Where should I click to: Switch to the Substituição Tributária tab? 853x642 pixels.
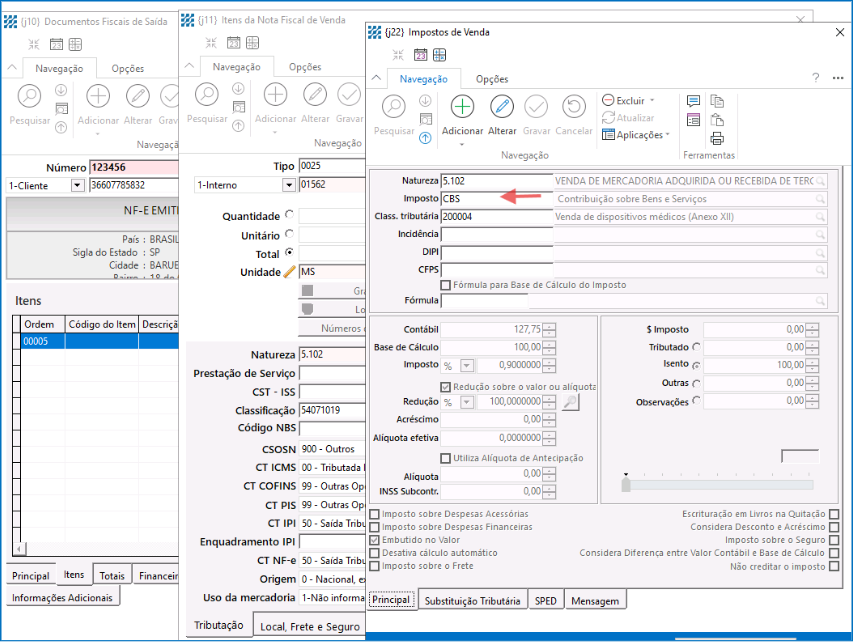pos(473,601)
